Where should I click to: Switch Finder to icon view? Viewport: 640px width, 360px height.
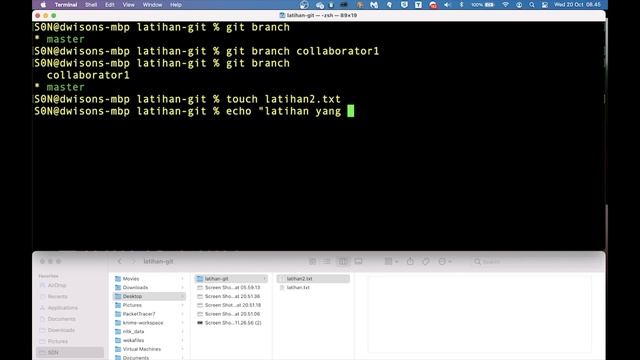313,261
